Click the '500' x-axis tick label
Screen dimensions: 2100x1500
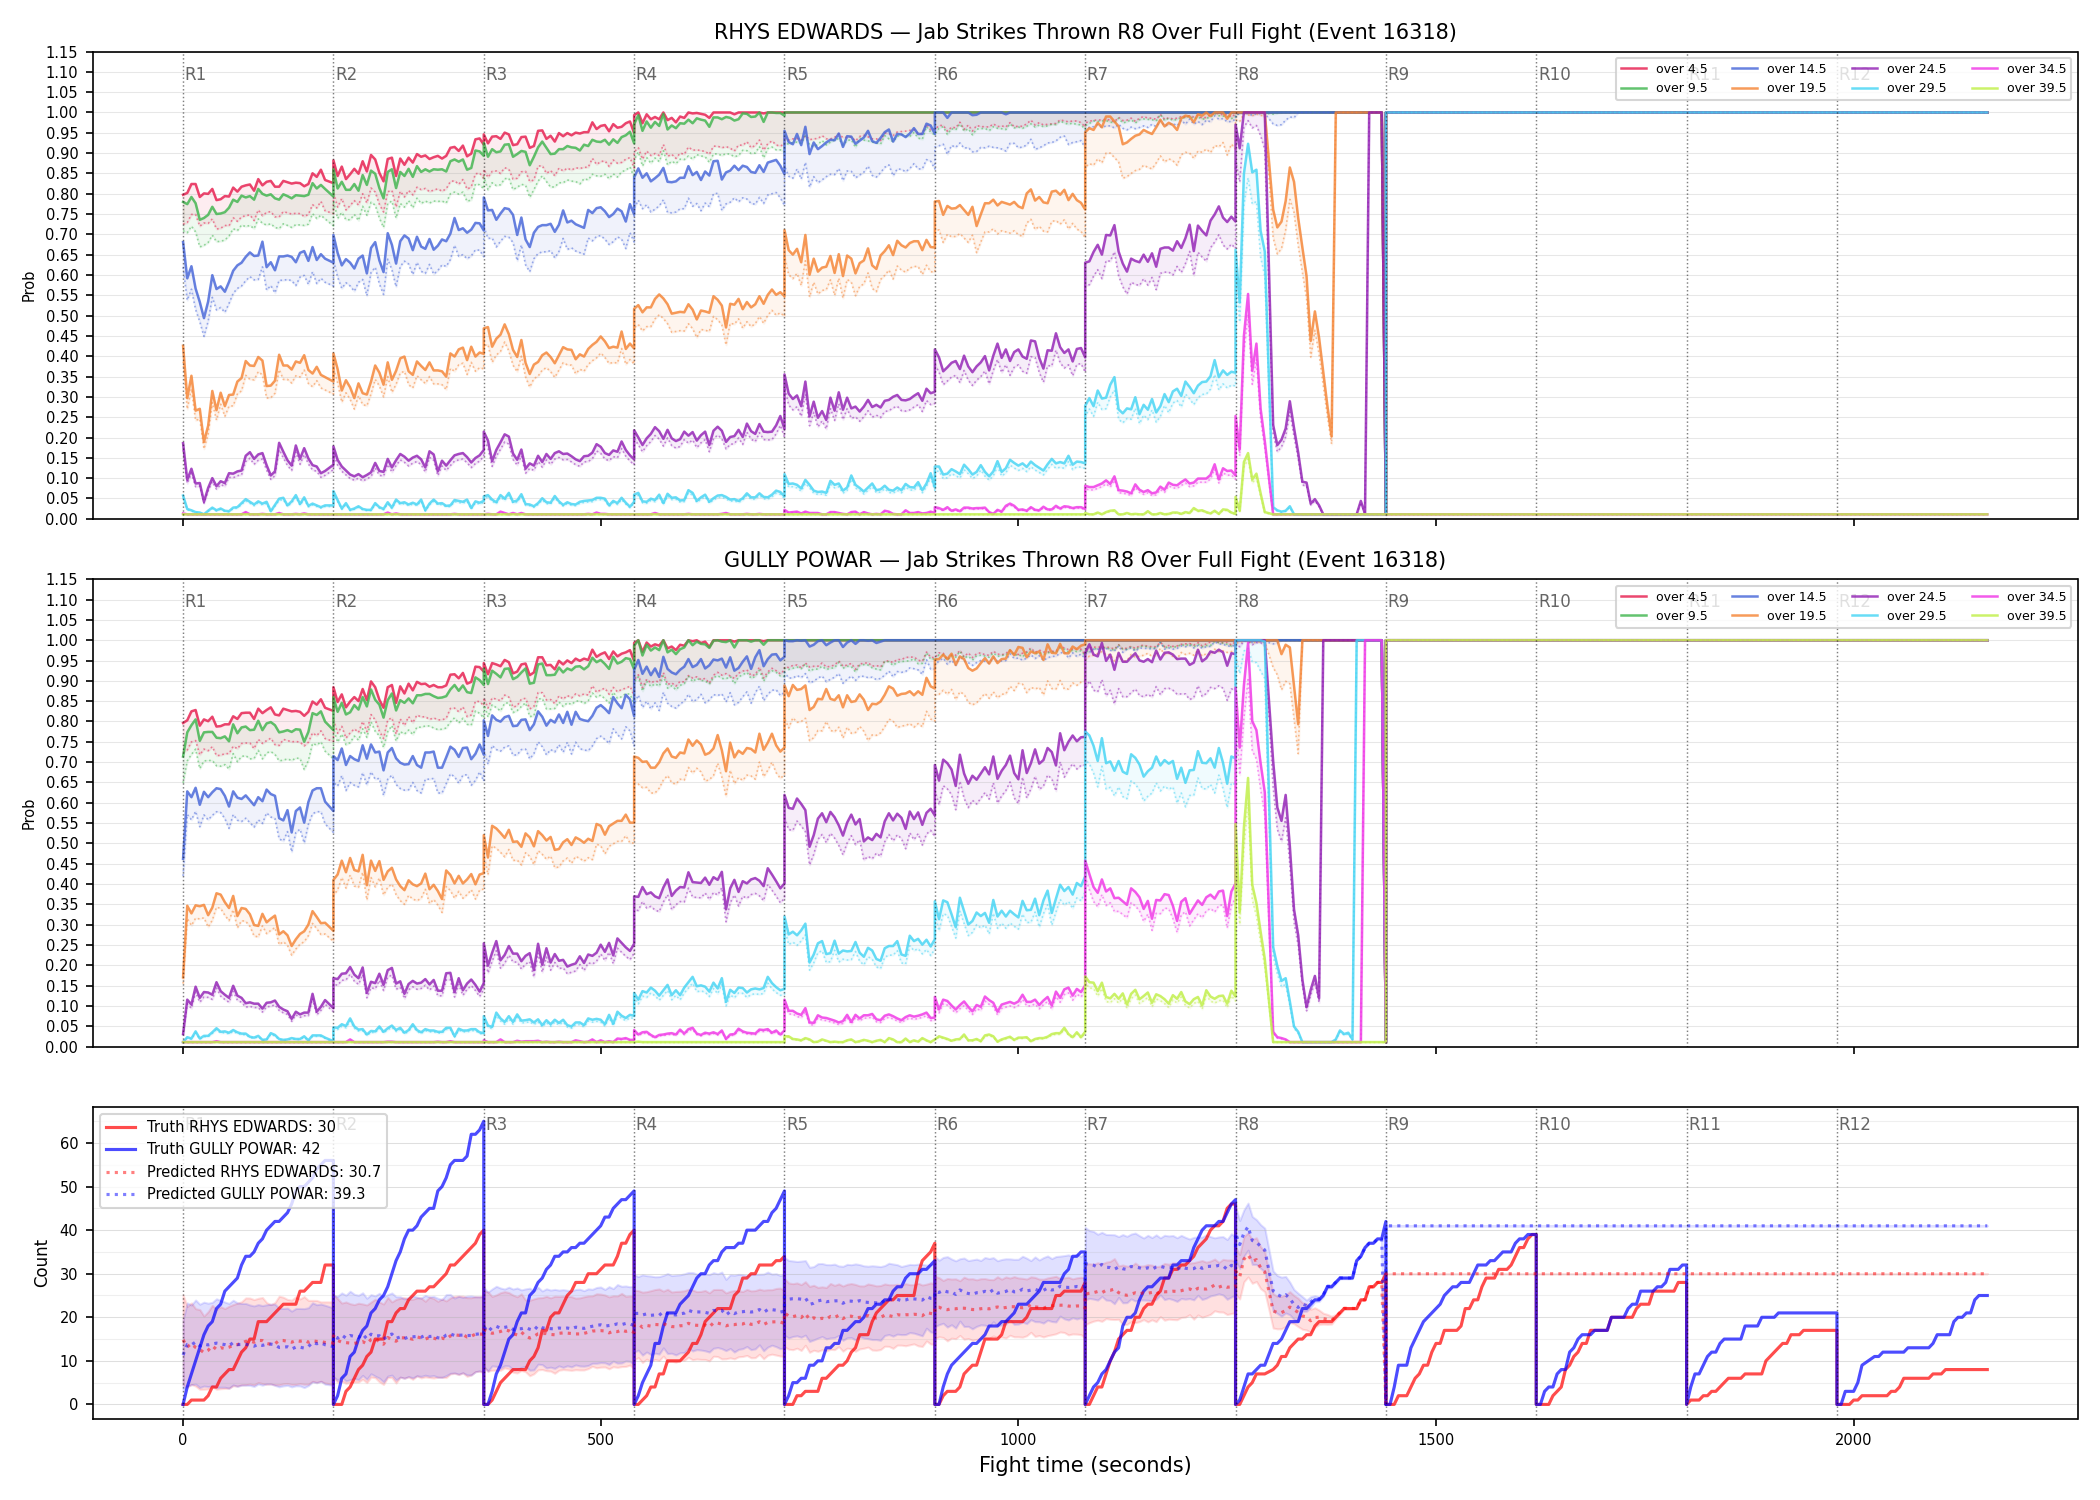coord(600,1439)
